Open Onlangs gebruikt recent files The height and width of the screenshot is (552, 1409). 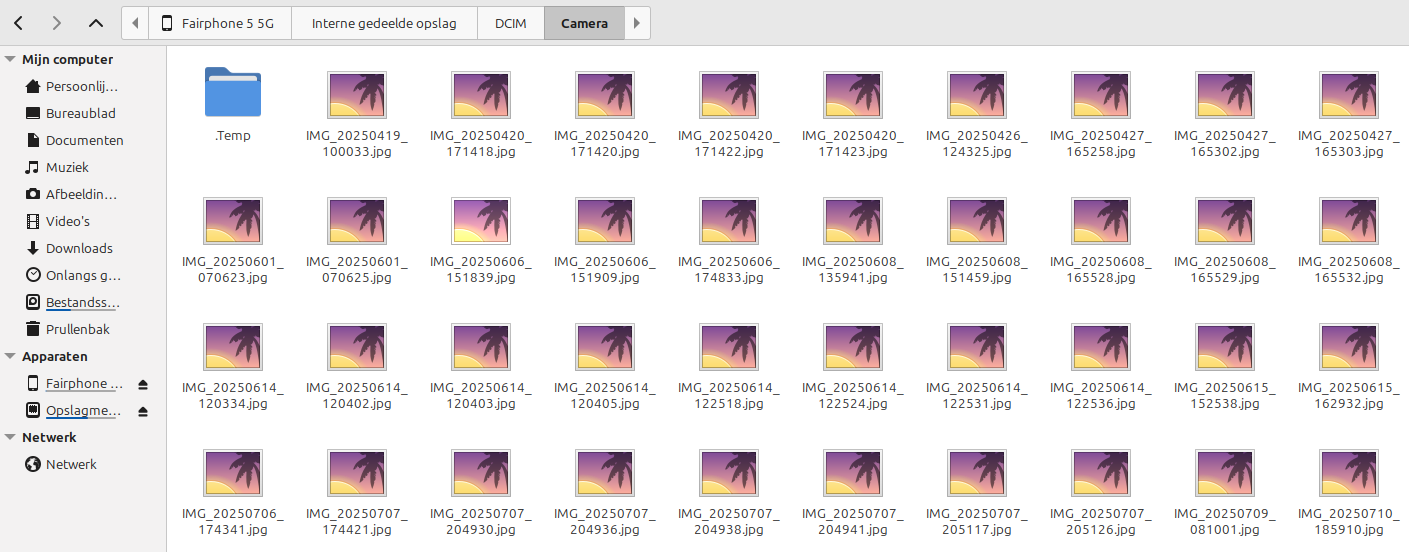(82, 275)
